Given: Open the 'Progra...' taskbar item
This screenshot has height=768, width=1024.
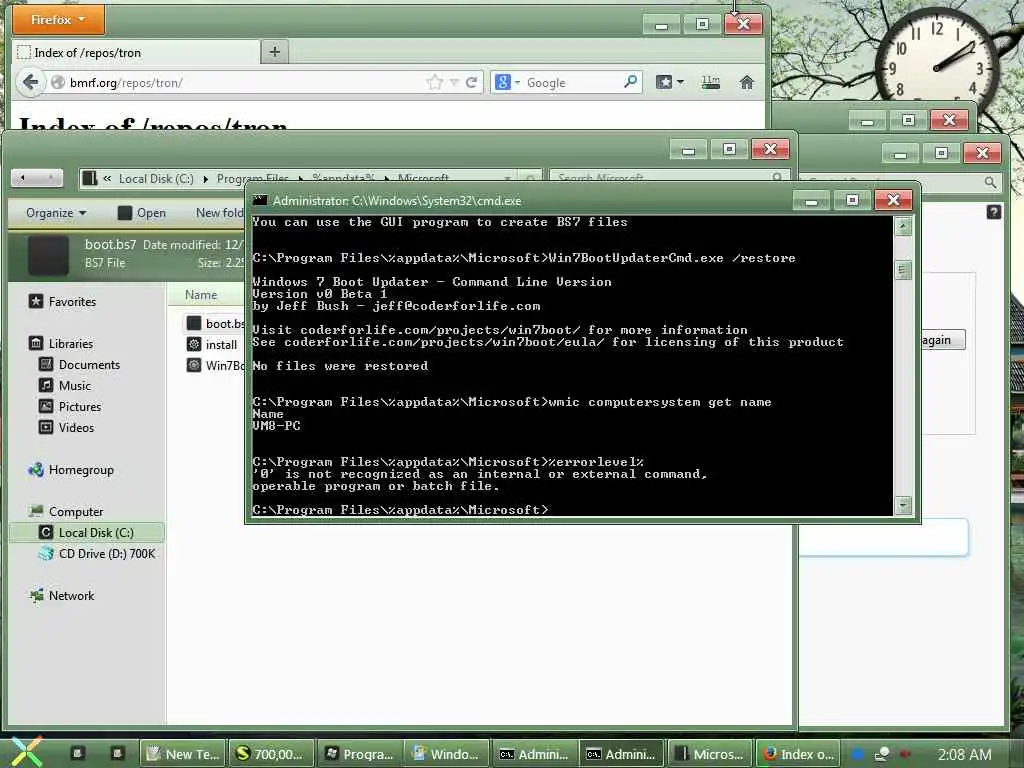Looking at the screenshot, I should (x=360, y=754).
